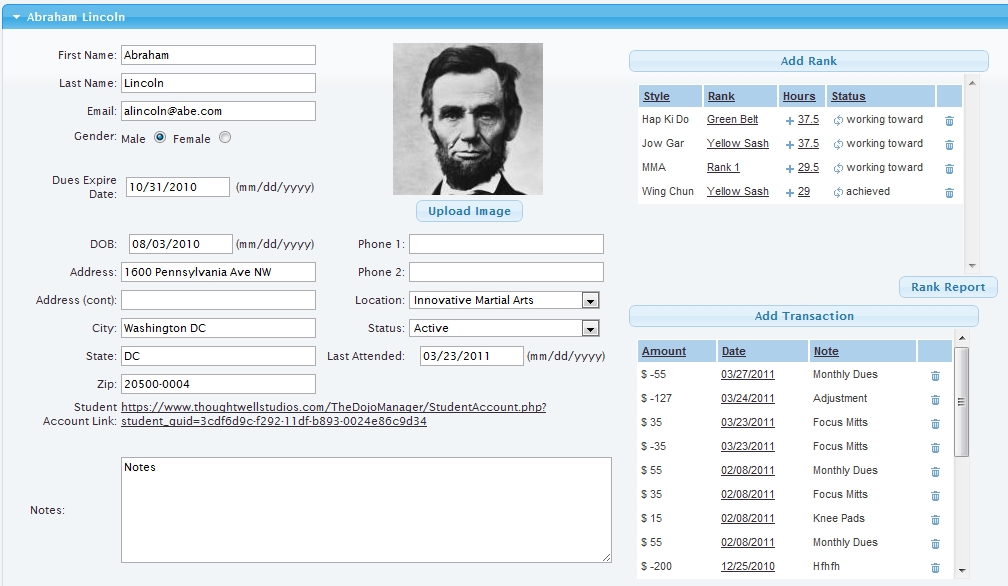Click the Abraham Lincoln photo
Viewport: 1008px width, 586px height.
(x=468, y=119)
